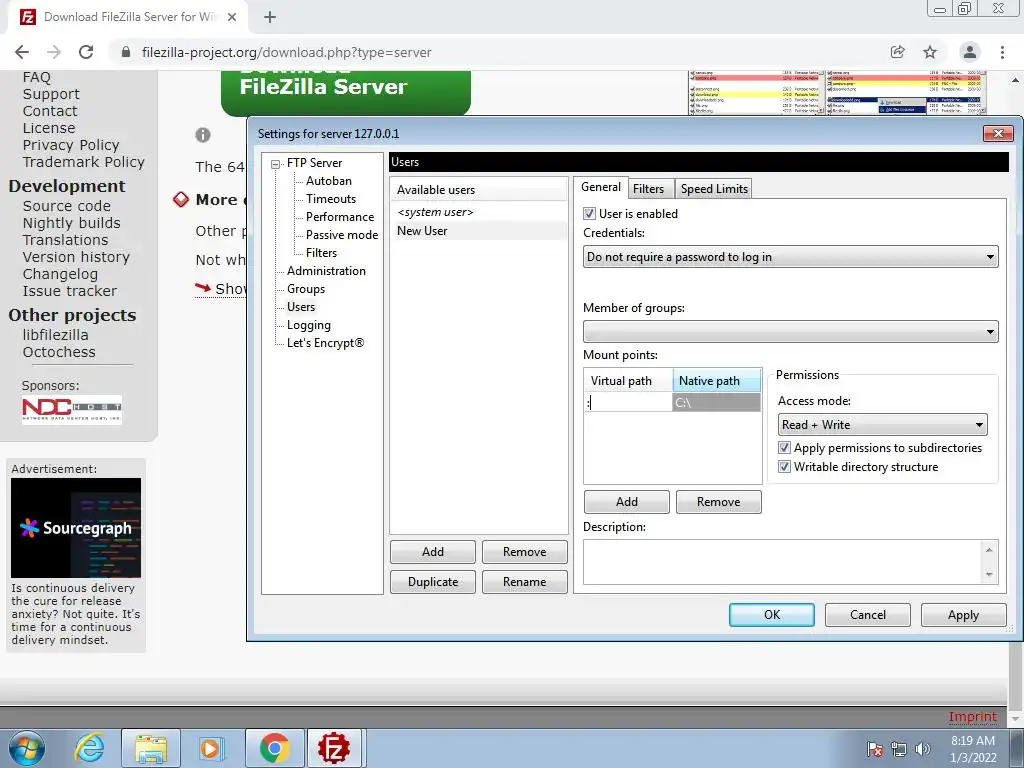
Task: Click the Cancel button in the settings dialog
Action: [868, 615]
